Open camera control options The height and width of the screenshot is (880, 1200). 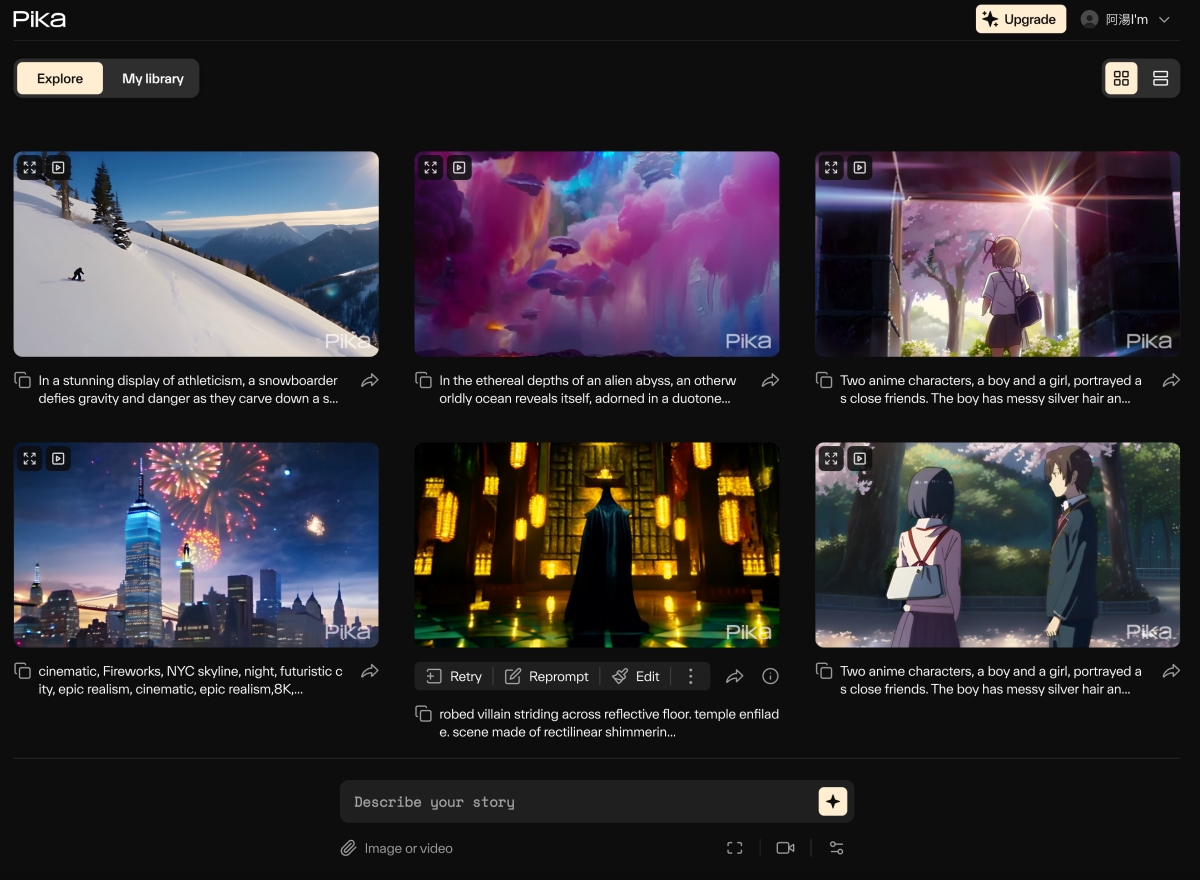click(x=785, y=848)
